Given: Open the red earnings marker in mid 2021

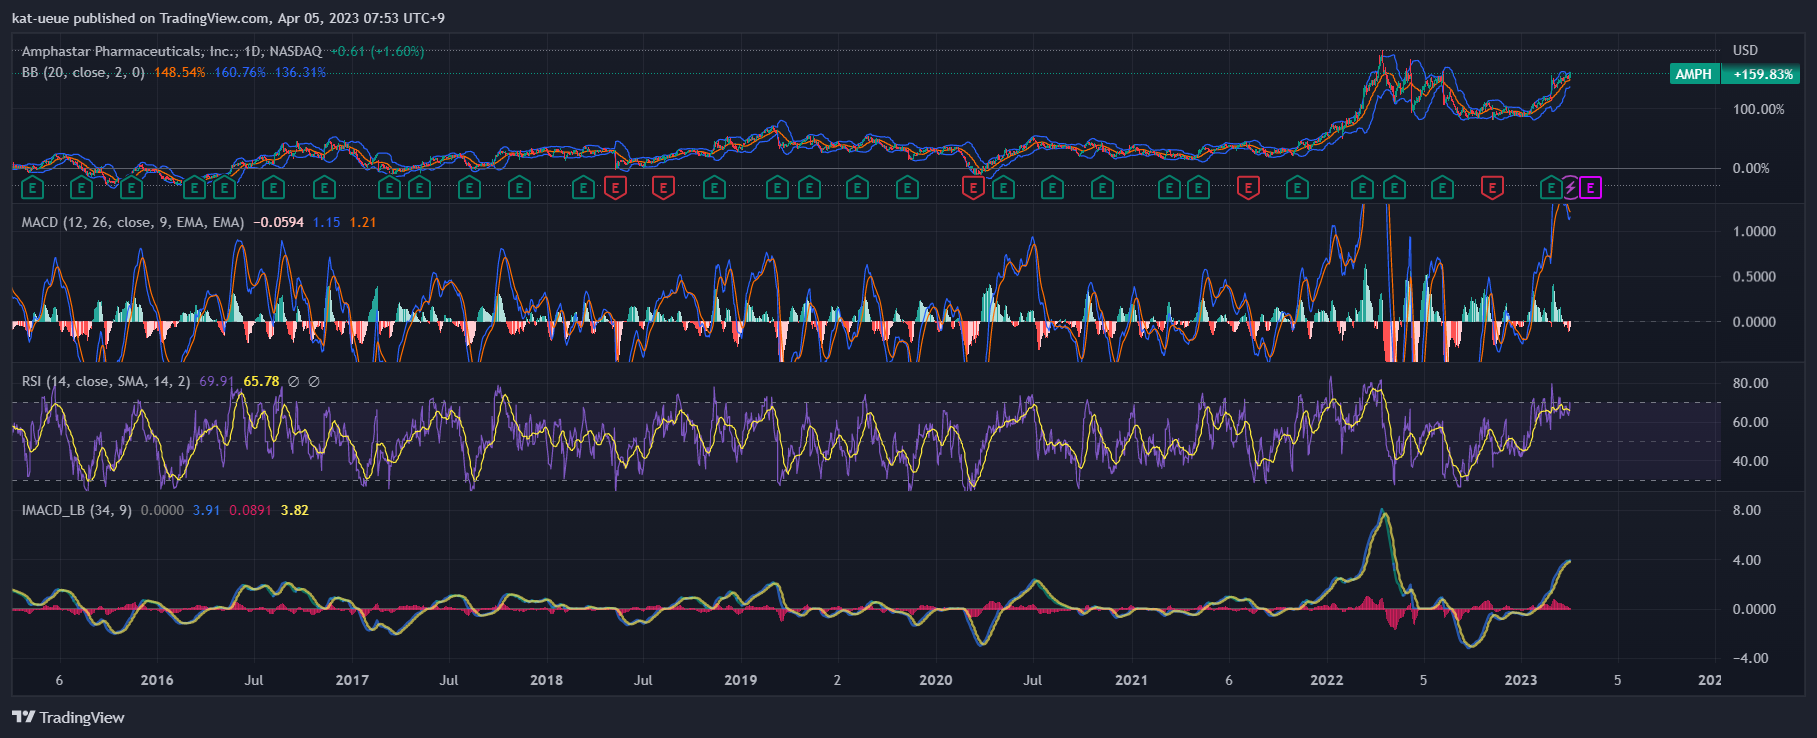Looking at the screenshot, I should 1247,187.
